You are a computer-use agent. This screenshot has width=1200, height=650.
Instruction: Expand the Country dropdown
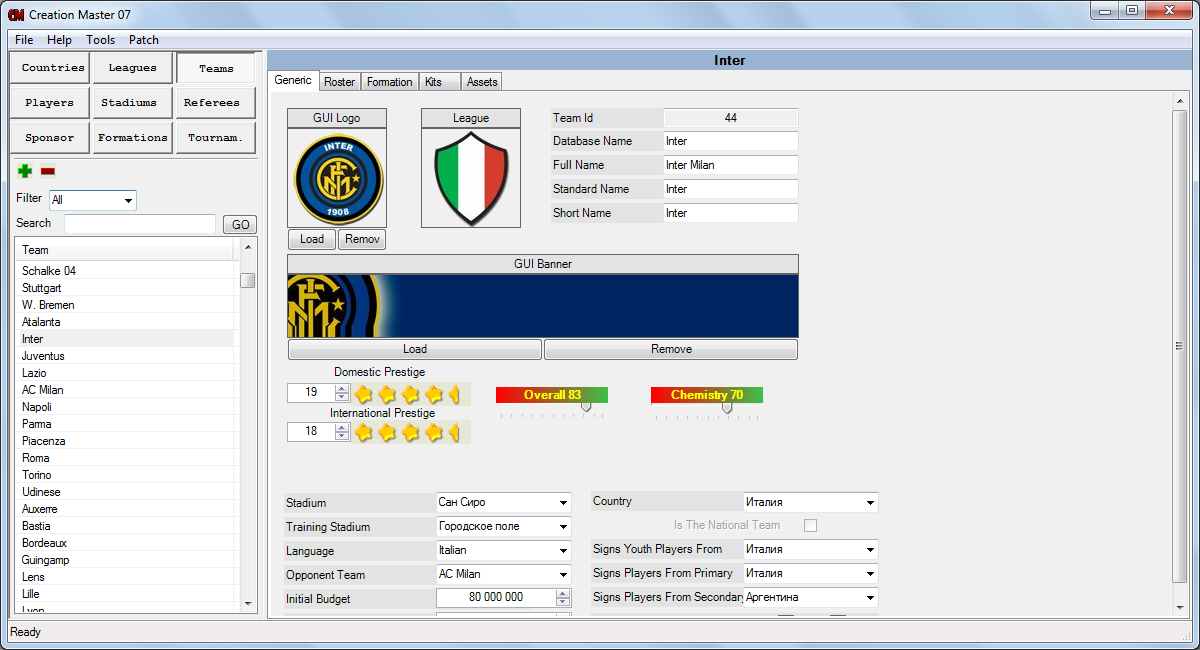click(870, 503)
